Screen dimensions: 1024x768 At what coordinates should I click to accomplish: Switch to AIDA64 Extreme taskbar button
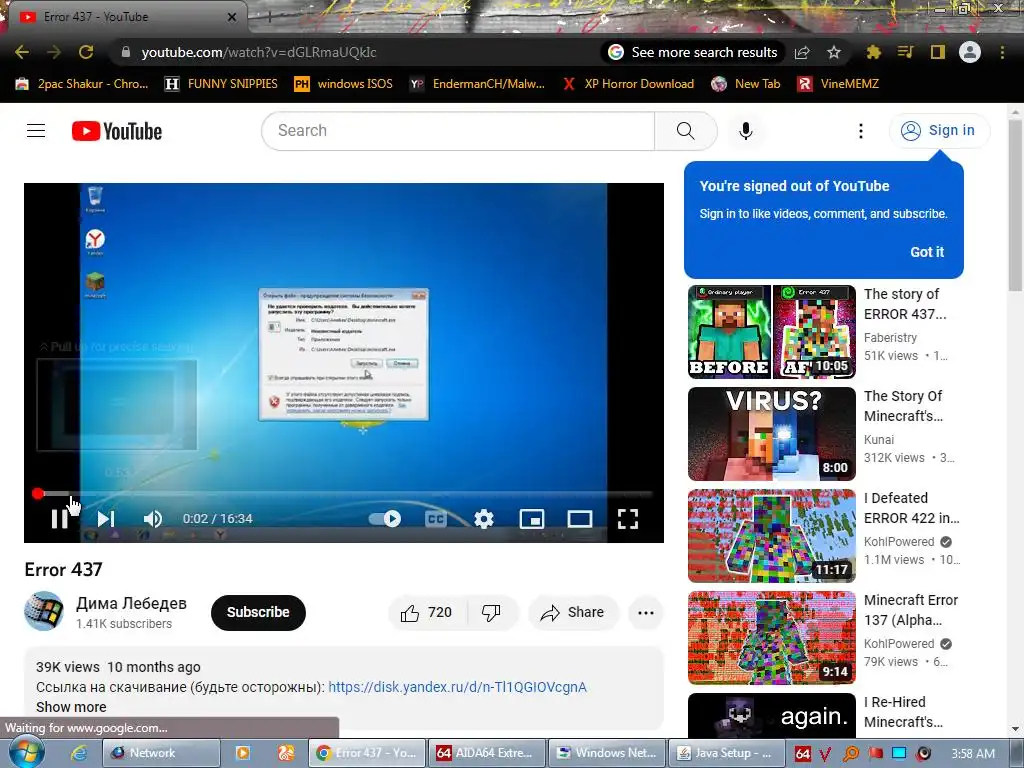[x=487, y=753]
